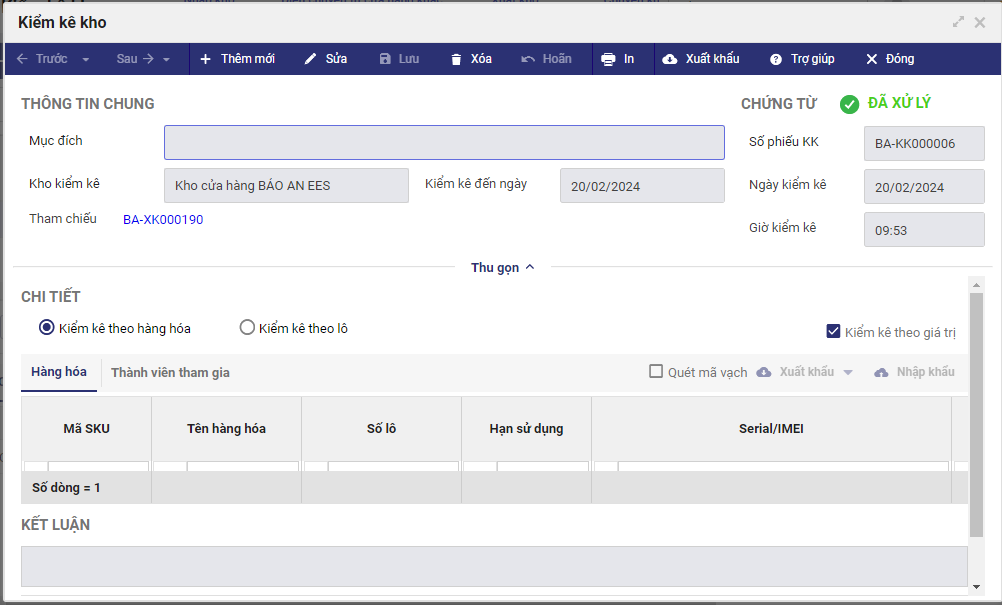The height and width of the screenshot is (605, 1002).
Task: Click the green ĐÃ XỬ LÝ check icon
Action: tap(849, 104)
